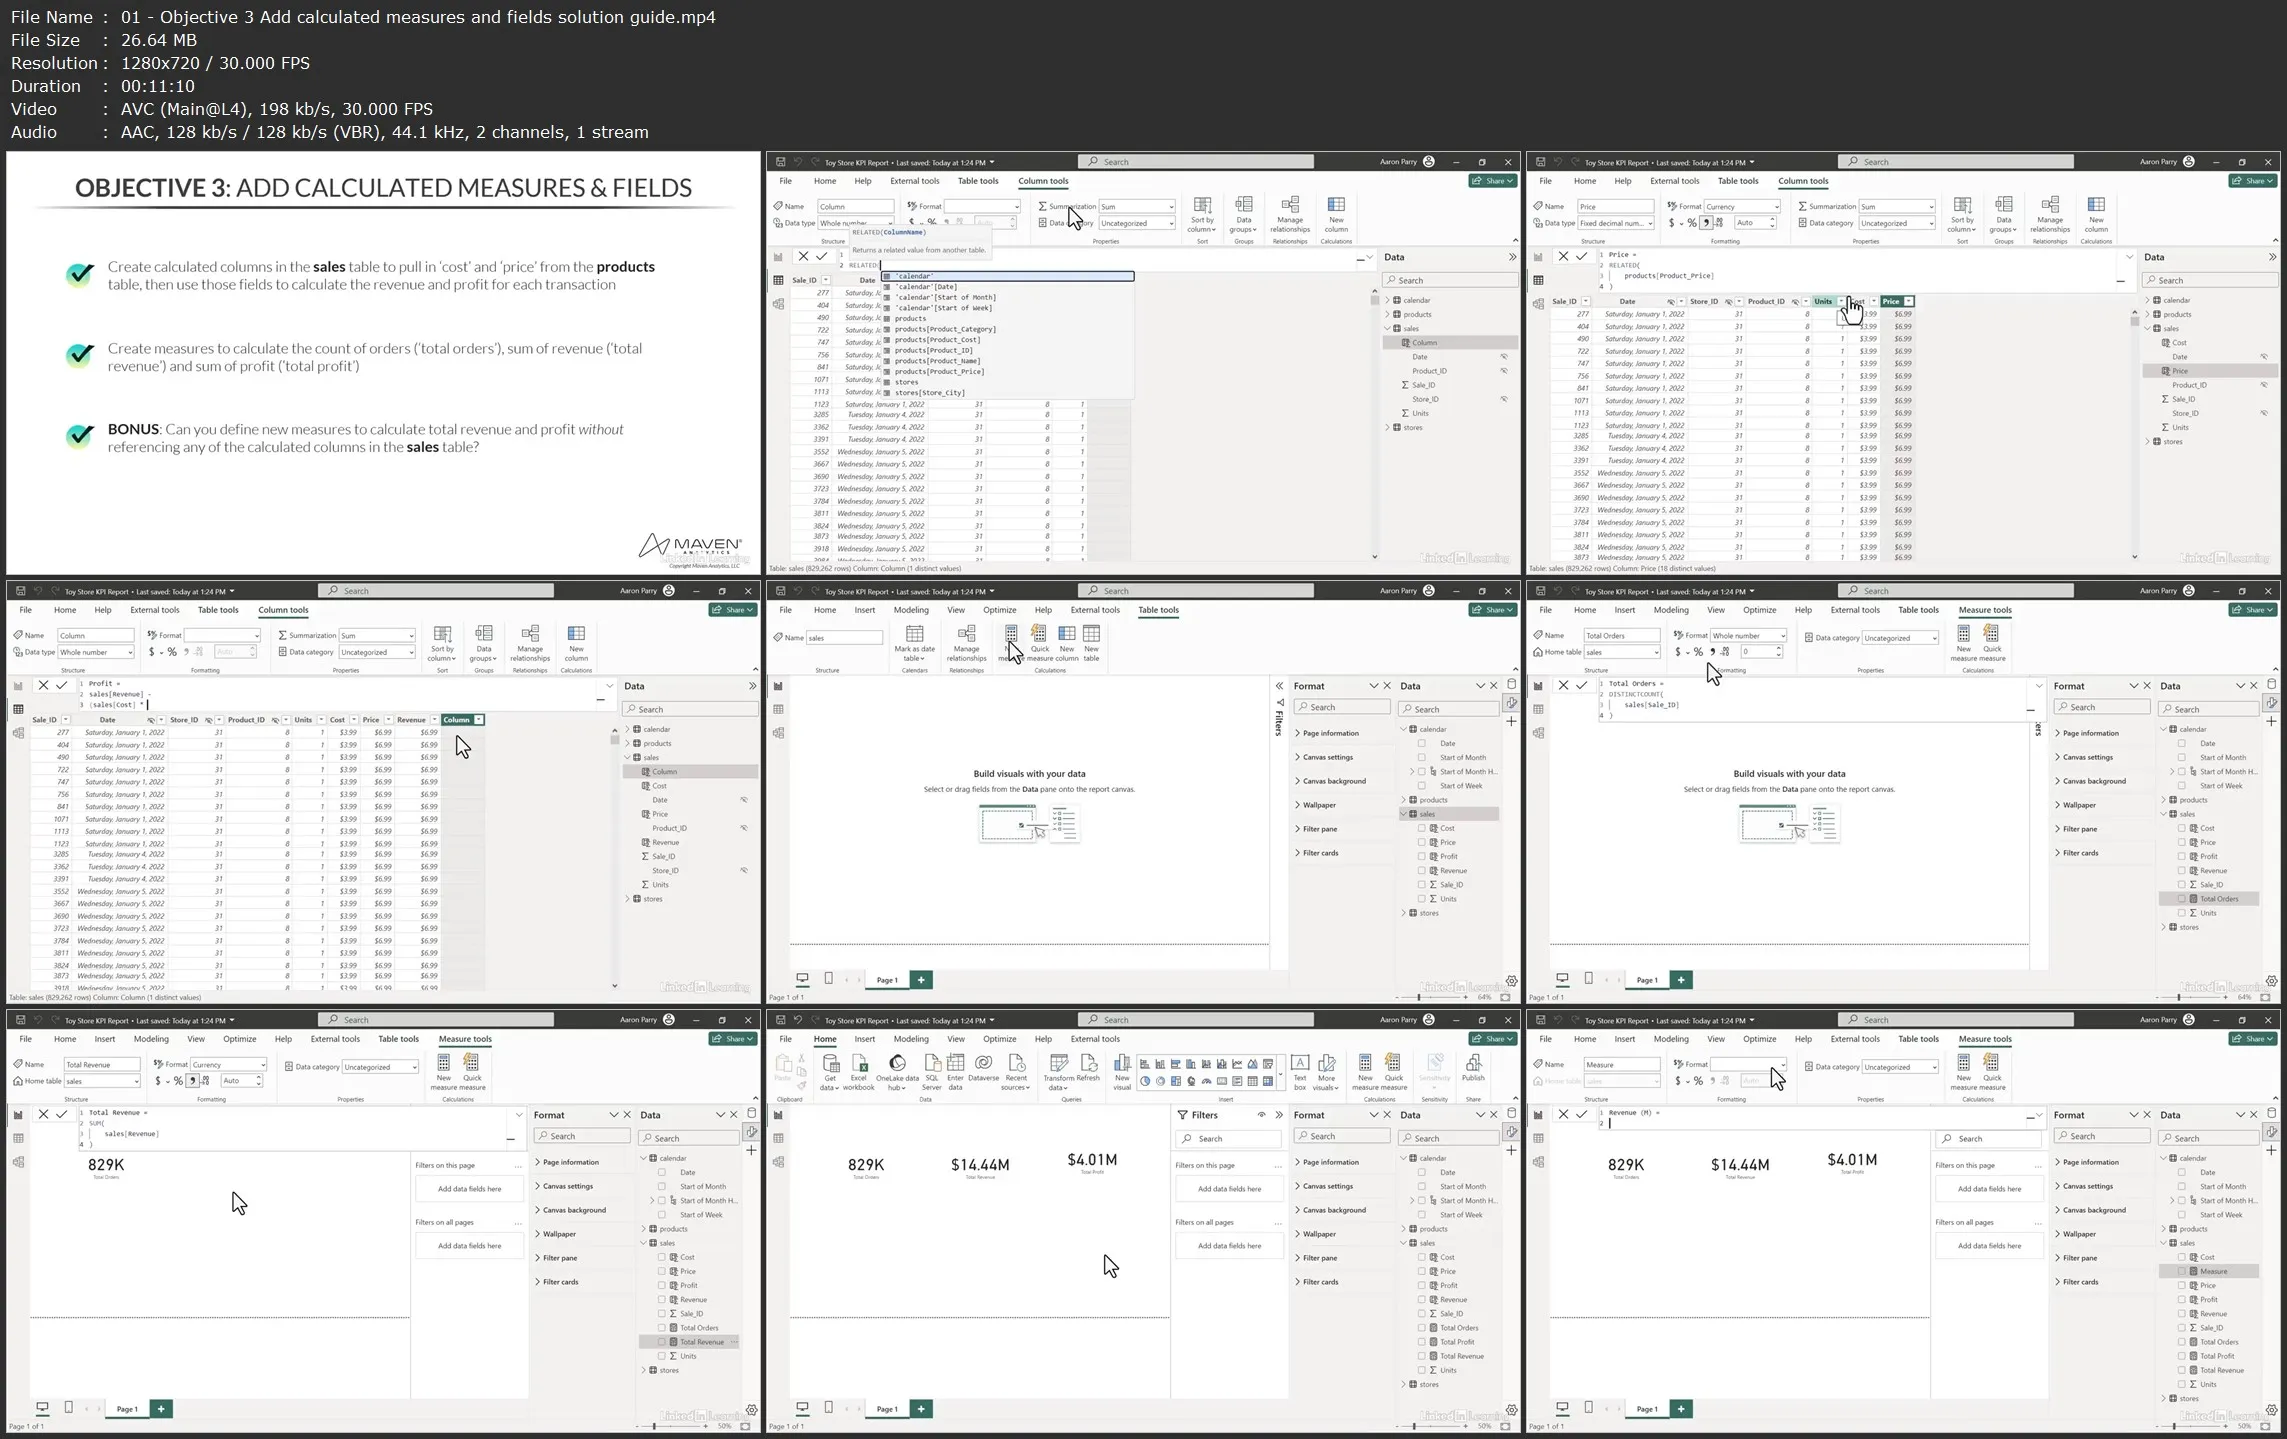Check the Cost field in the Total Orders frame

pyautogui.click(x=2182, y=828)
